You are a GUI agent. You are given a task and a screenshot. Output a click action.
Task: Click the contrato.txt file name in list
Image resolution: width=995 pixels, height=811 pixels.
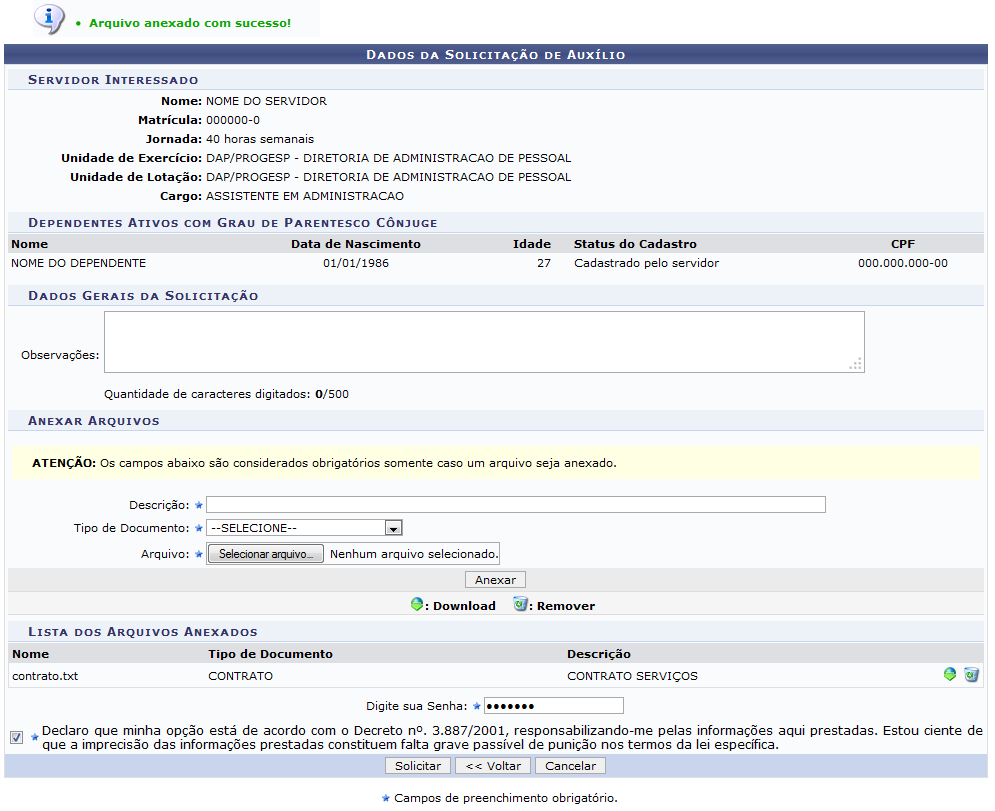[x=45, y=676]
